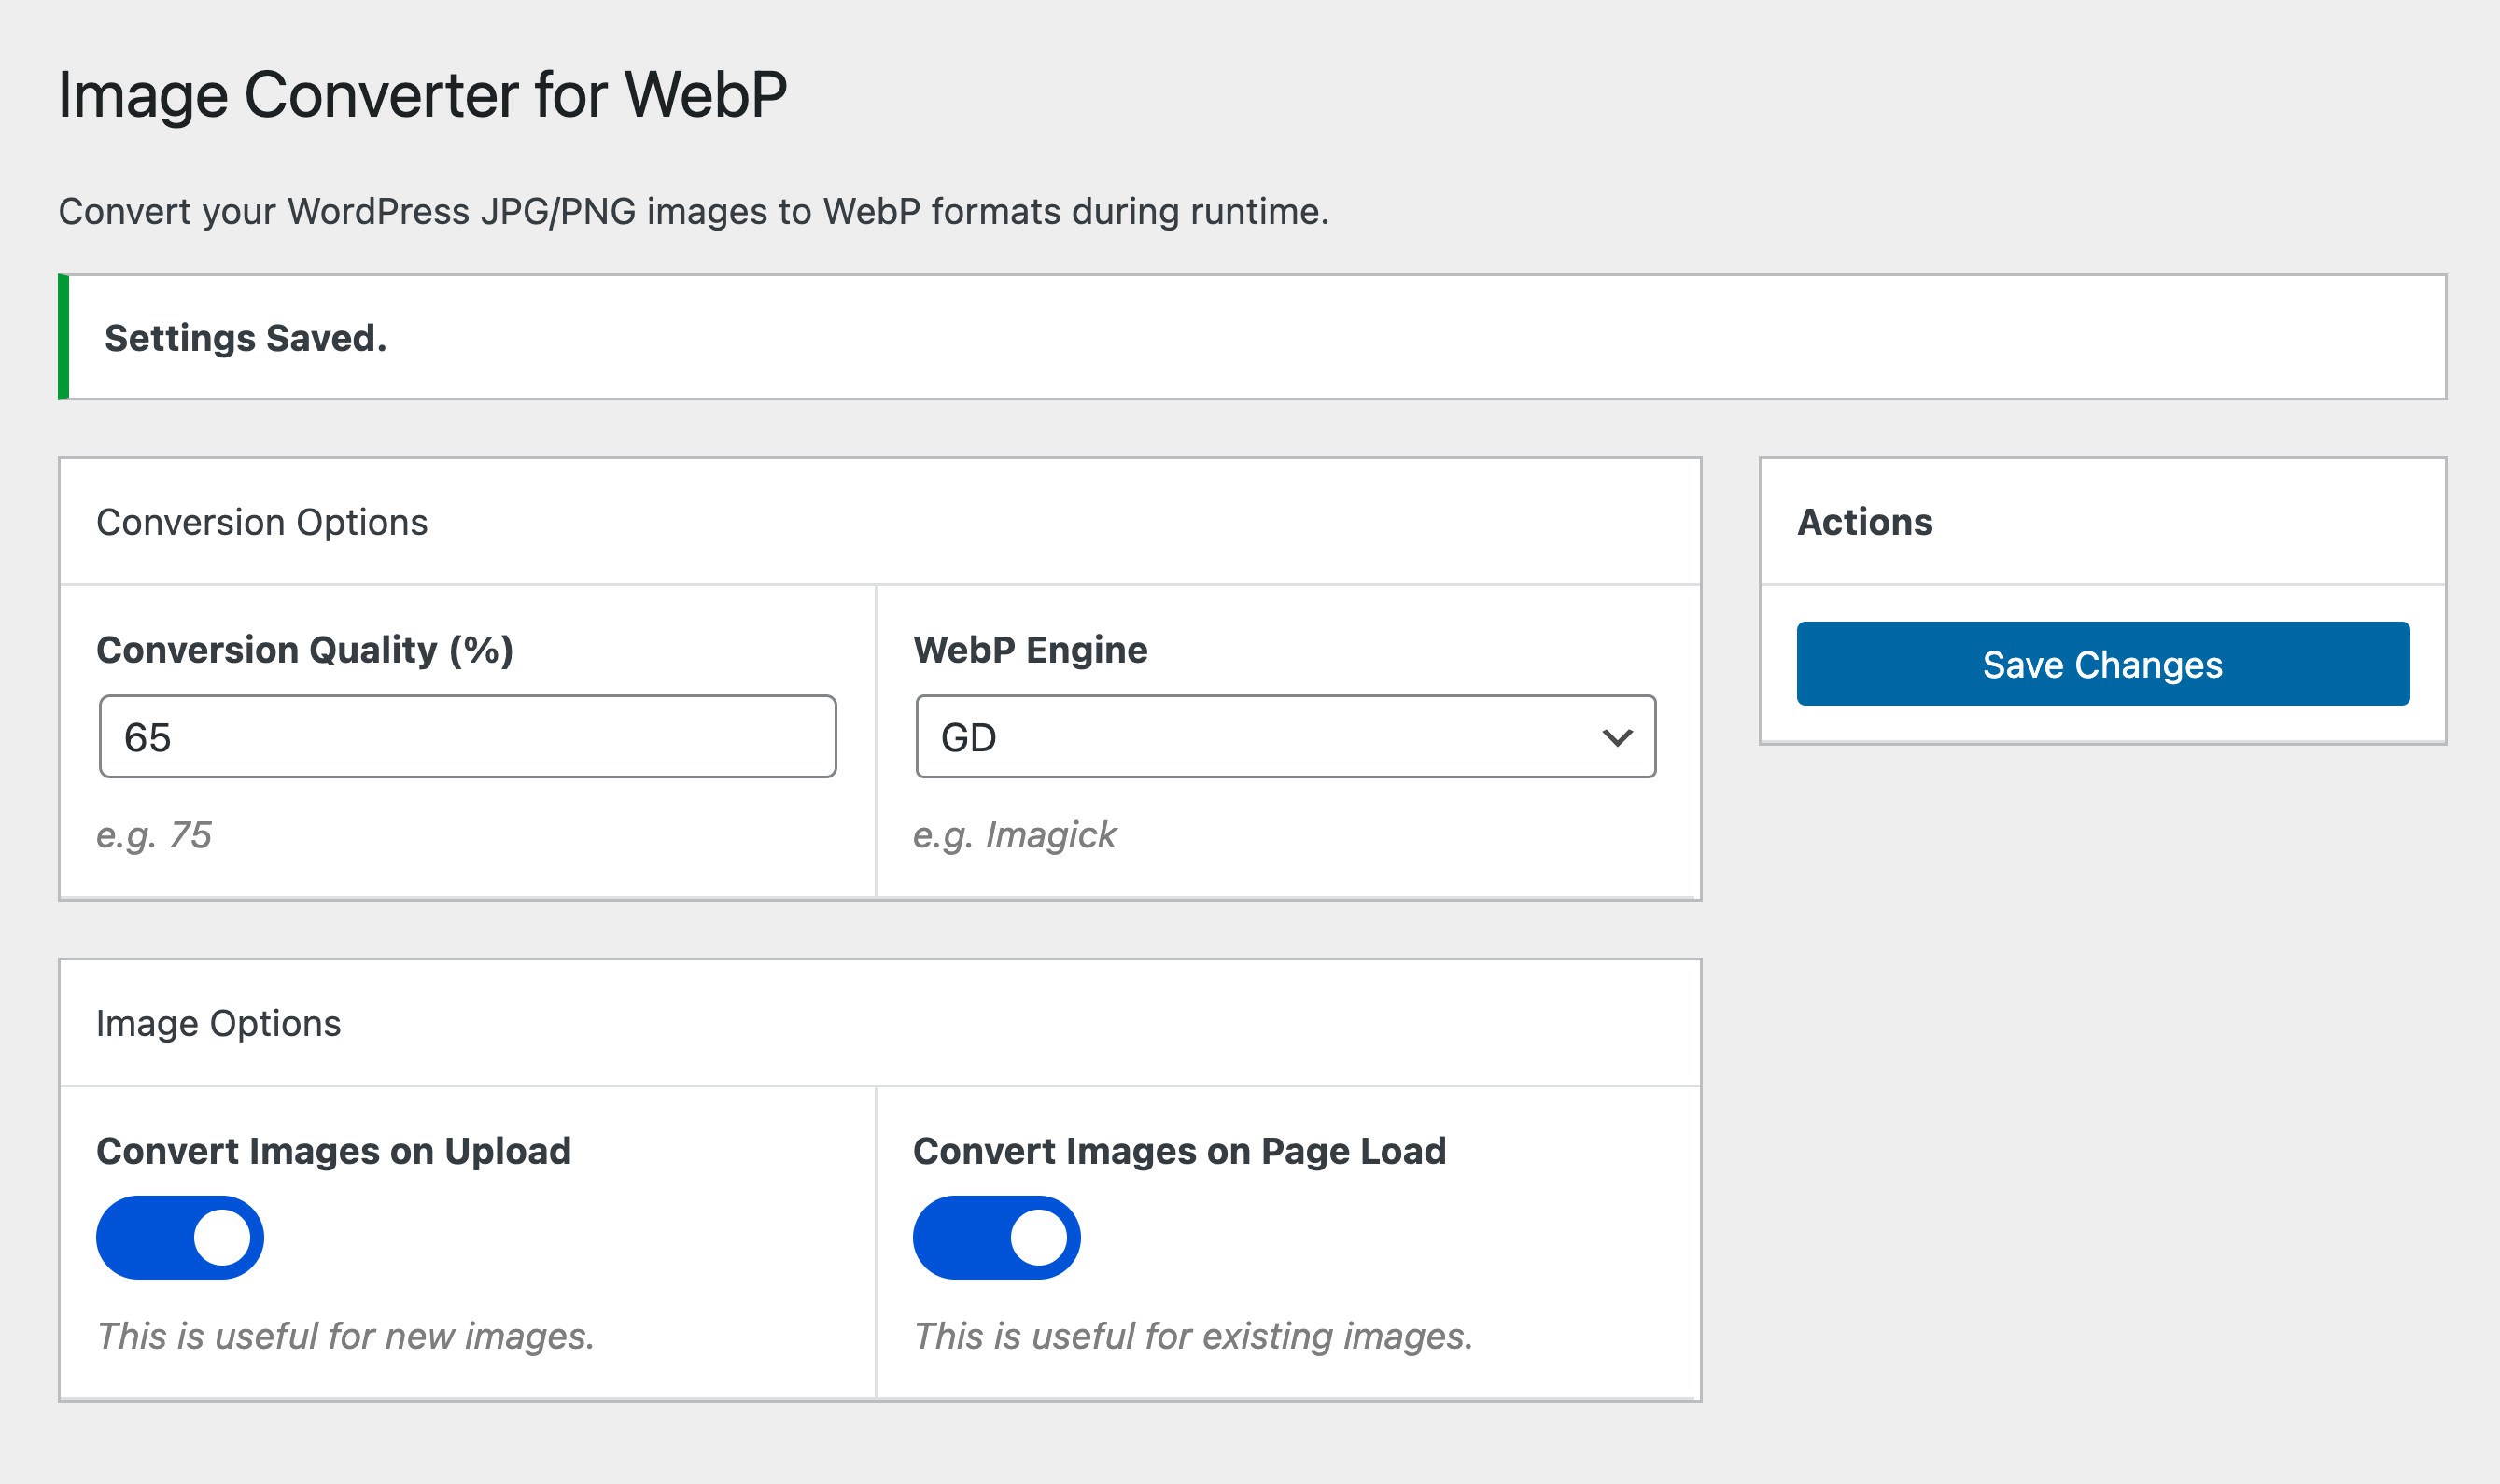The width and height of the screenshot is (2500, 1484).
Task: Click the WebP Engine label
Action: pyautogui.click(x=1030, y=650)
